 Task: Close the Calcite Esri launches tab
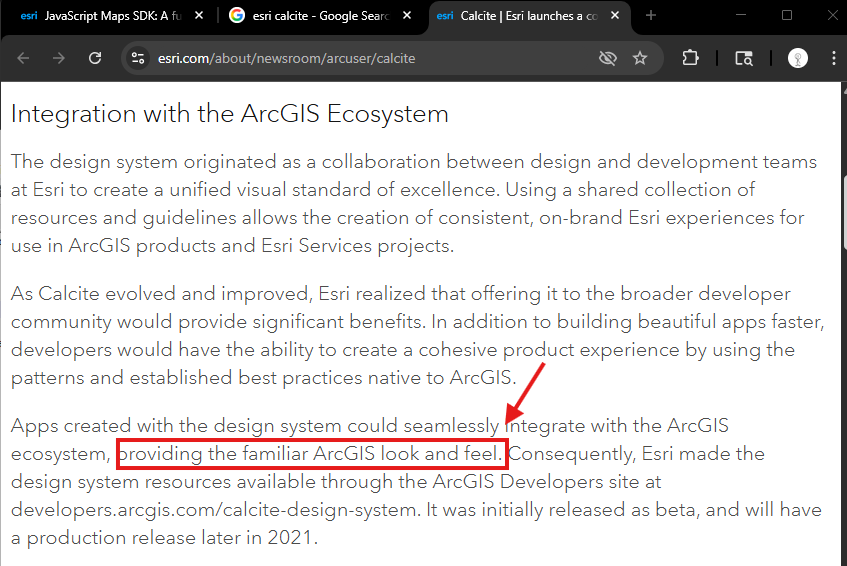click(615, 16)
